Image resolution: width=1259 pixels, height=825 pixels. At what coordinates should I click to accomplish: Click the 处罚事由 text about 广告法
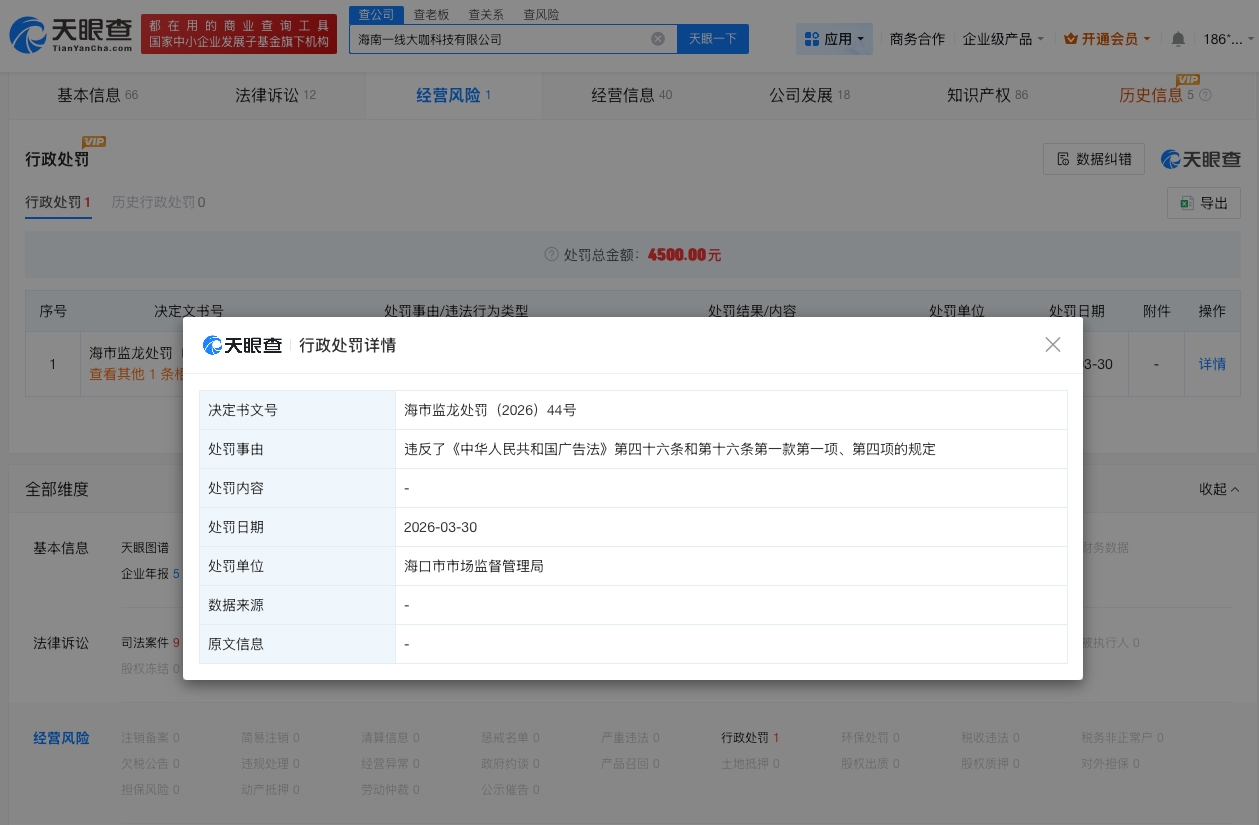(x=670, y=449)
